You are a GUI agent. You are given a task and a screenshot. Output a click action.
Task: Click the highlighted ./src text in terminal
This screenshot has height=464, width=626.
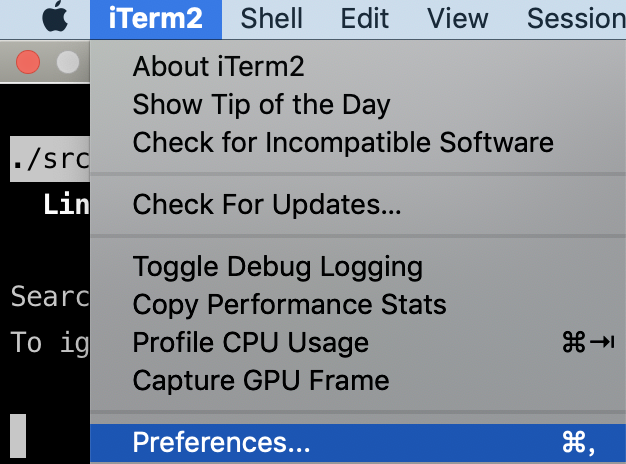[x=50, y=159]
